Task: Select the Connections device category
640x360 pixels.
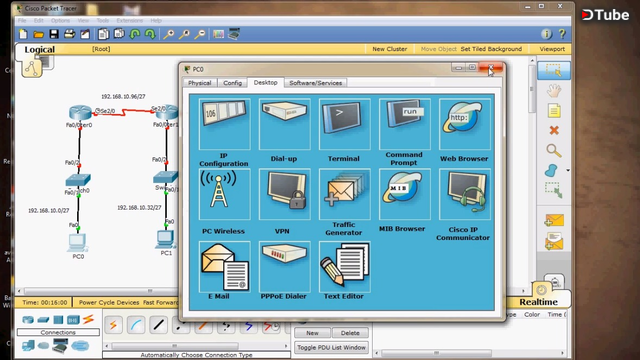Action: pos(88,319)
